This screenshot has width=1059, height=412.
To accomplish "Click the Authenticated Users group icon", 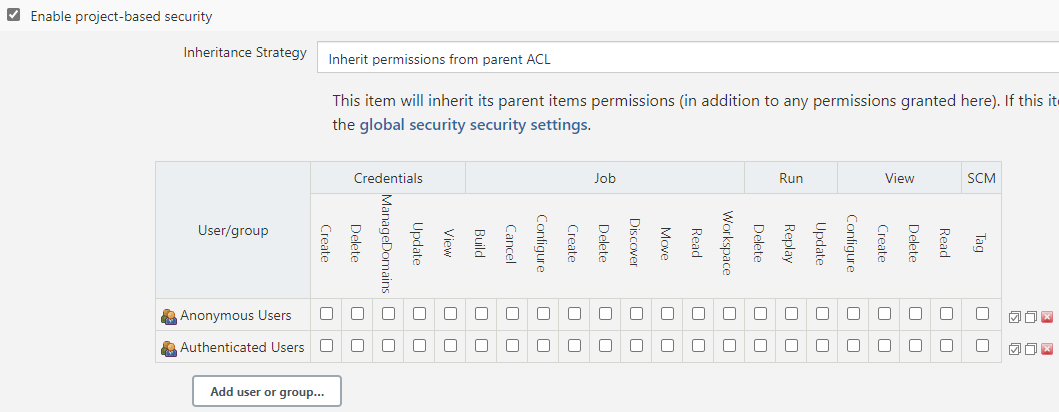I will click(x=168, y=348).
